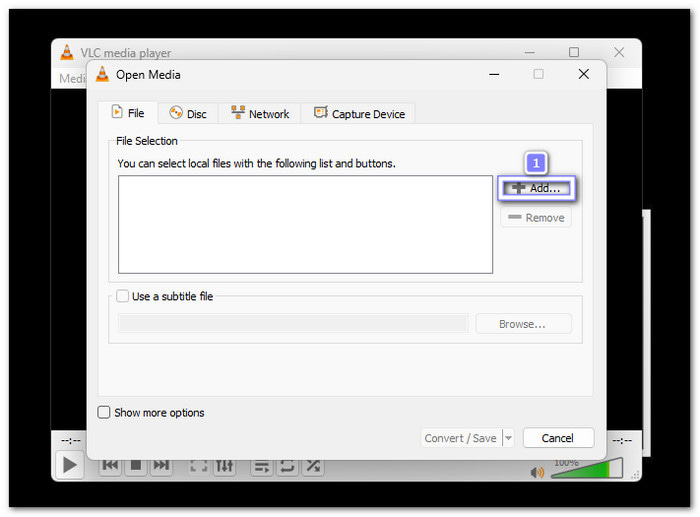Minimize the Open Media dialog

(x=494, y=74)
